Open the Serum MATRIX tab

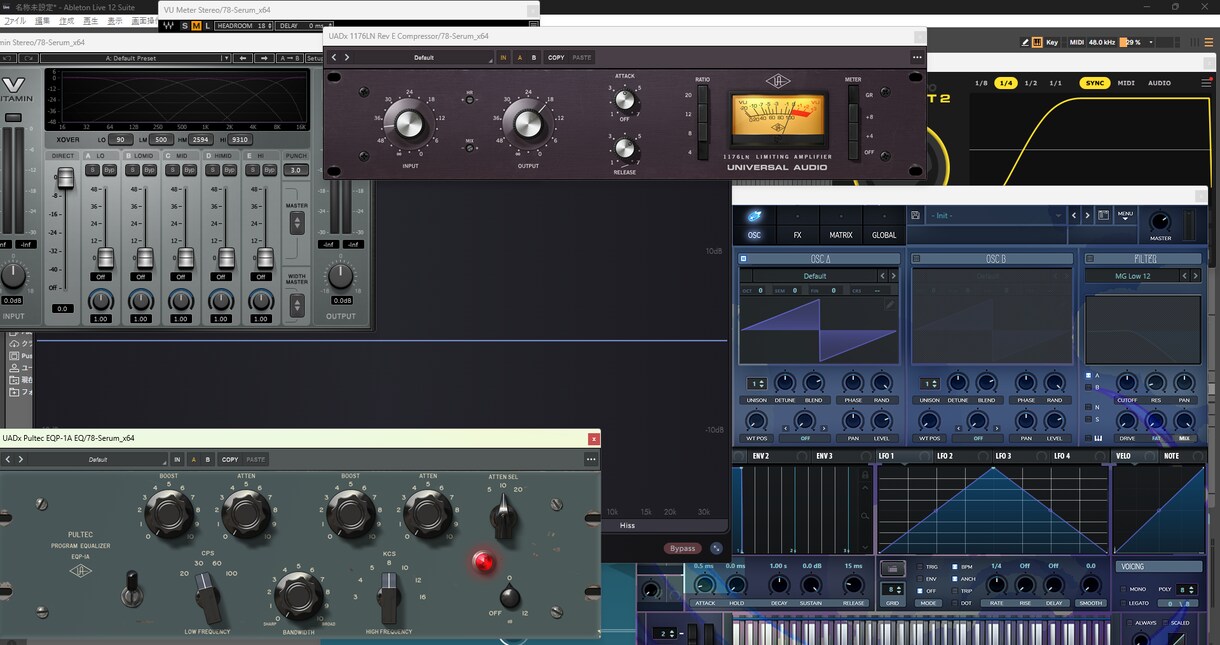841,235
